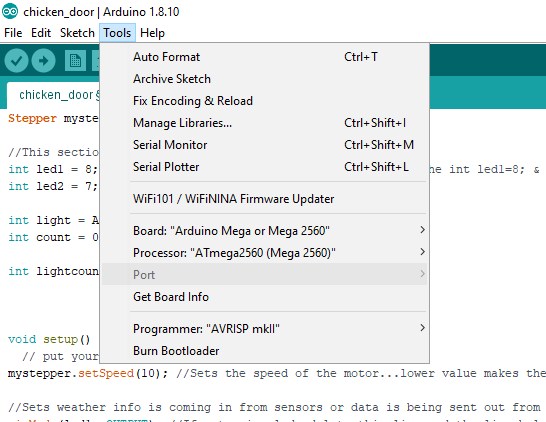Click the "//Sets weather info" comment line
The image size is (546, 422).
[274, 407]
